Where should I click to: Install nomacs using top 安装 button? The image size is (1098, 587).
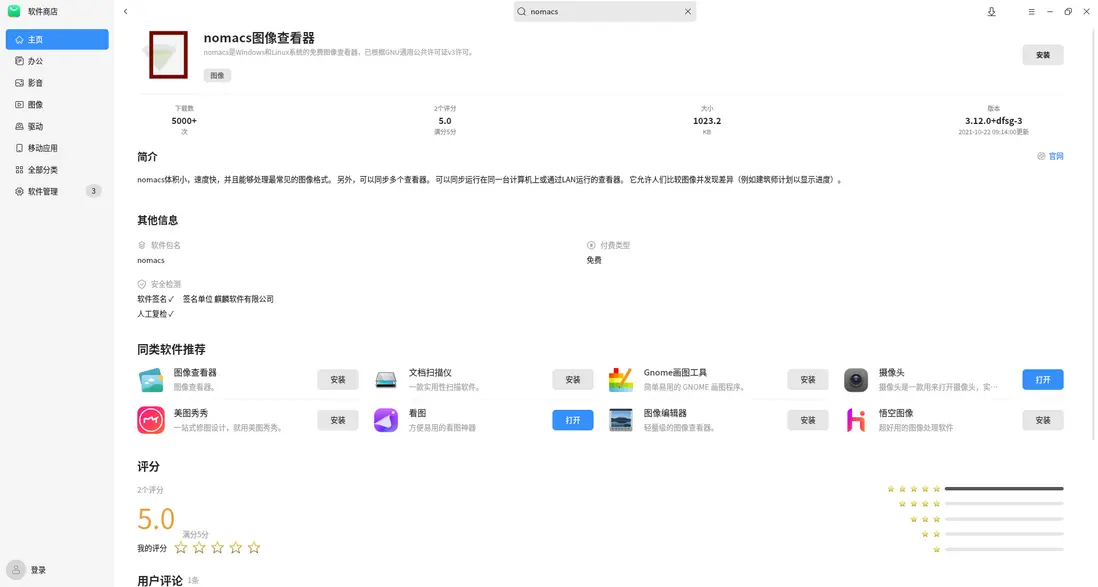click(1043, 55)
